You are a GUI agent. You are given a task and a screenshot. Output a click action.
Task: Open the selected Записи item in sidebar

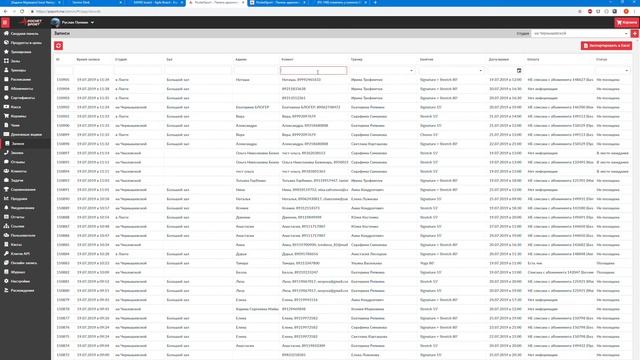click(x=25, y=144)
